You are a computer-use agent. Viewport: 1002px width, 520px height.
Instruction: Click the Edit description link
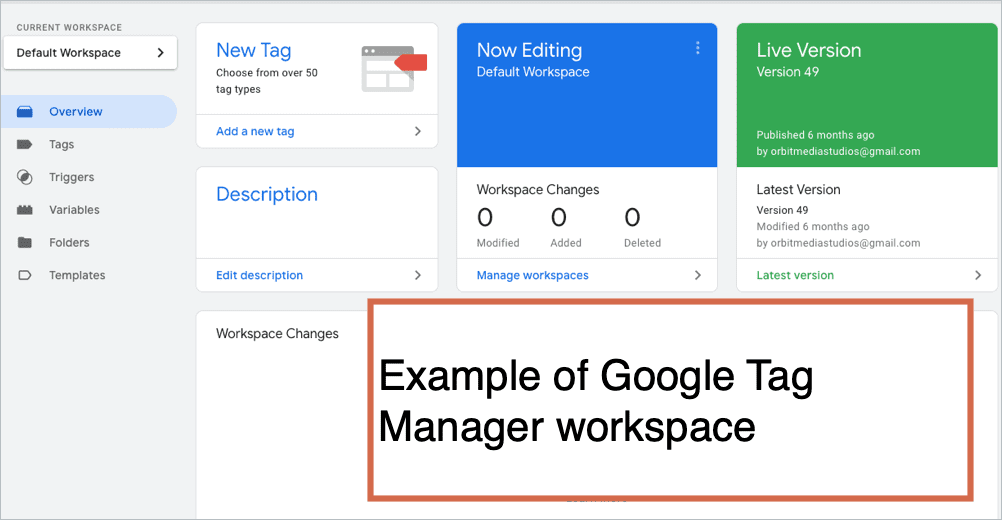pos(259,275)
